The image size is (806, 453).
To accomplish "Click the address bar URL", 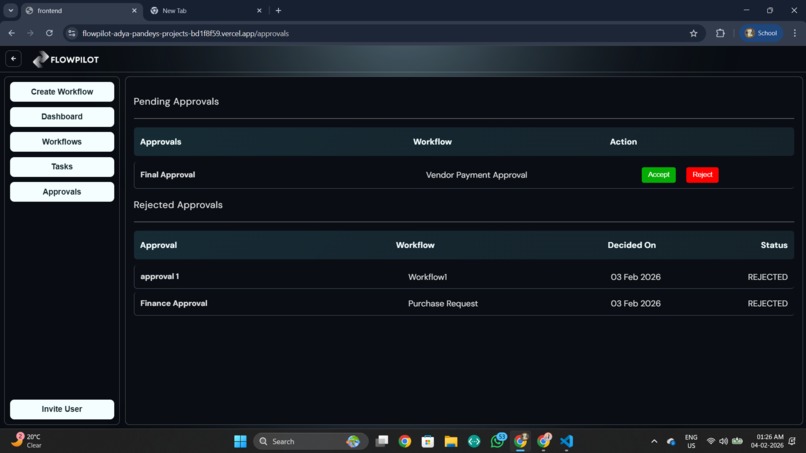I will [x=186, y=33].
